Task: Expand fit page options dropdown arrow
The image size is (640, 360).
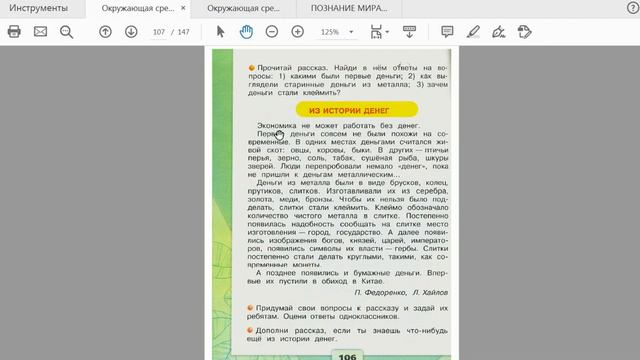Action: [387, 32]
